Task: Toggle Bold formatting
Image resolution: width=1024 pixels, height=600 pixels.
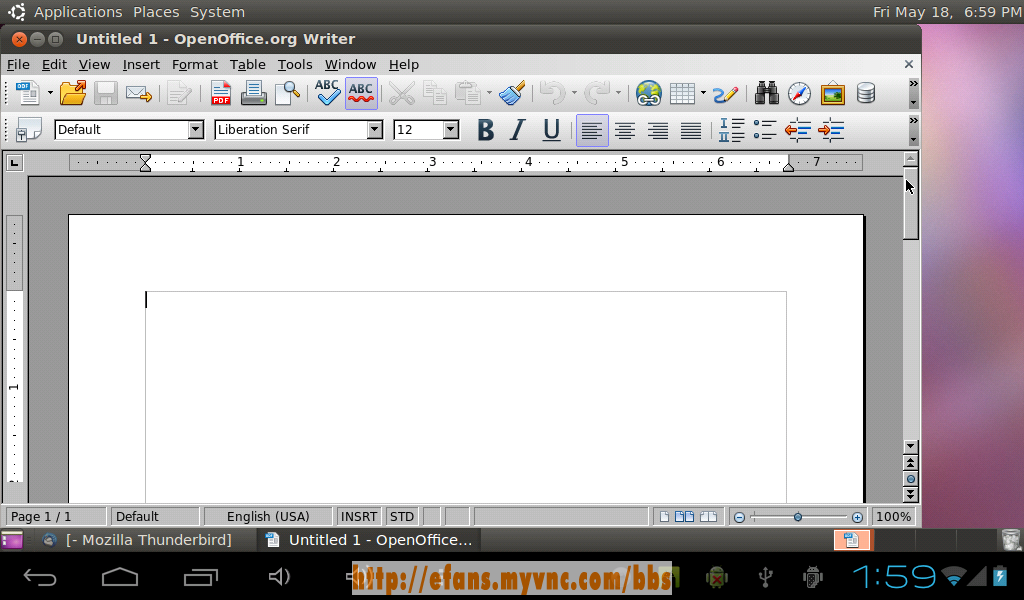Action: coord(485,130)
